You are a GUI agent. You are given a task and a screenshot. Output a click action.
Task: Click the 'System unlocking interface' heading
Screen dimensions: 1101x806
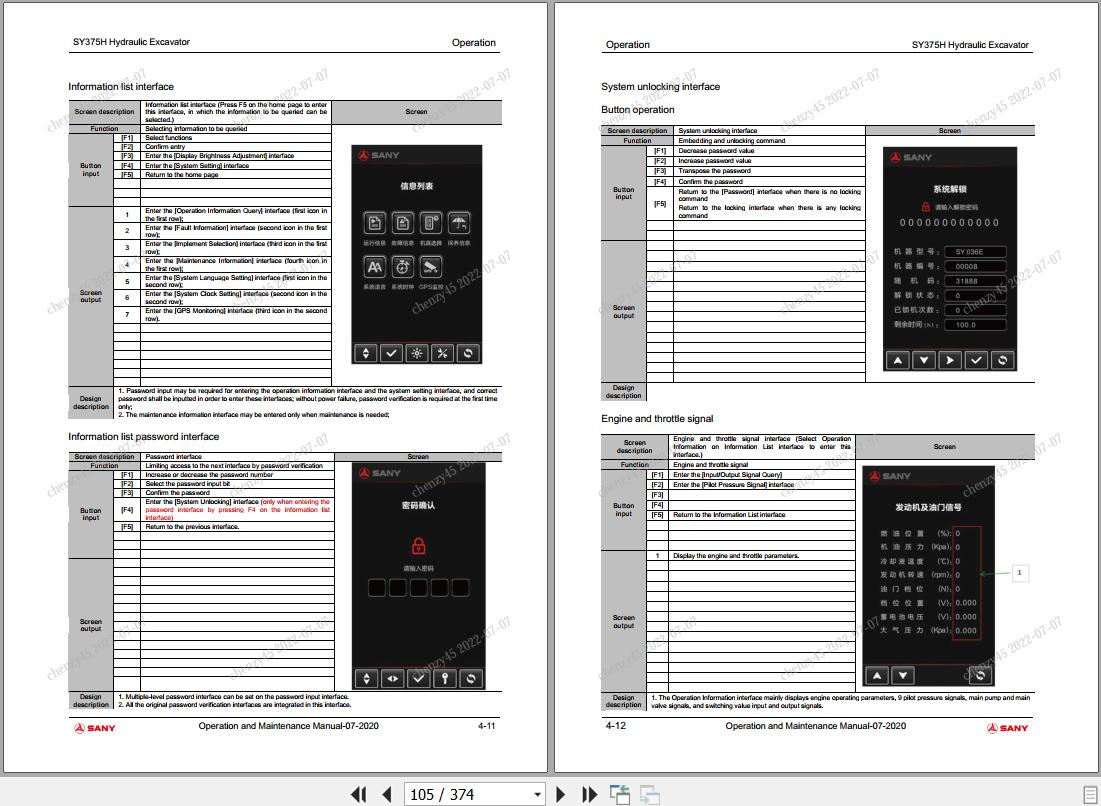coord(660,87)
